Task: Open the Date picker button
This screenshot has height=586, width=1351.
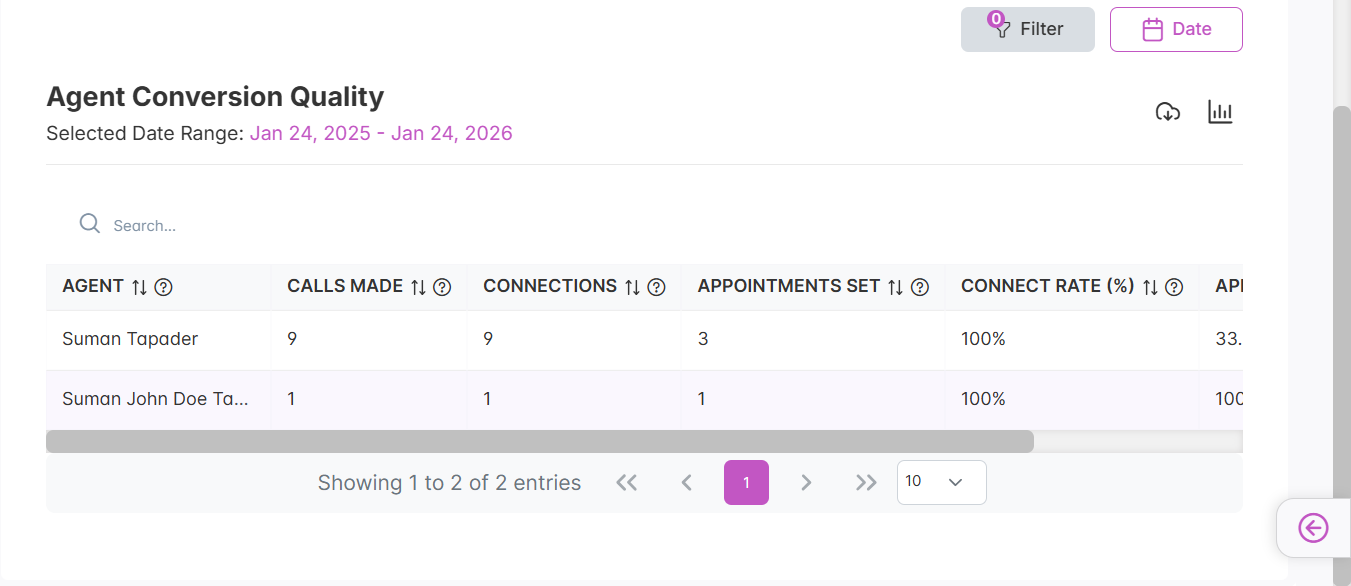Action: click(x=1176, y=29)
